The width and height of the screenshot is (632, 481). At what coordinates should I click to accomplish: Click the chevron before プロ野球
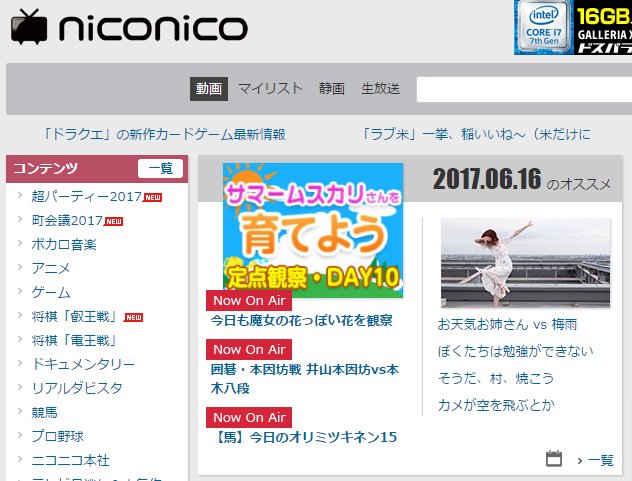[x=20, y=435]
